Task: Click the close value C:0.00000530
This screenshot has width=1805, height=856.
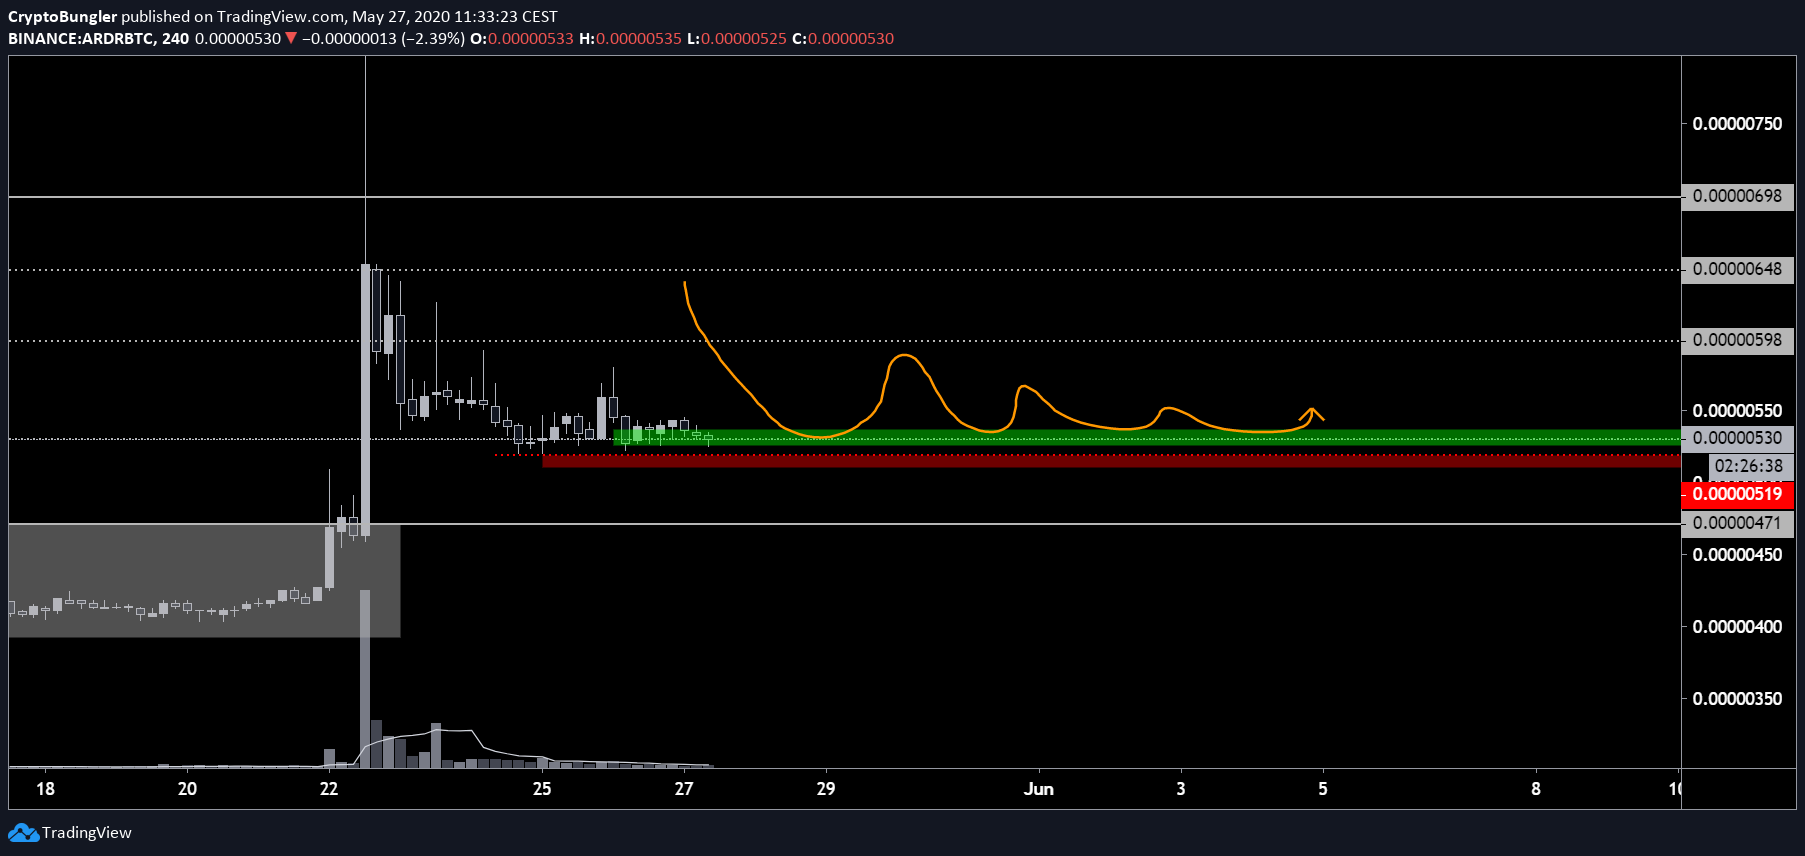Action: click(843, 39)
